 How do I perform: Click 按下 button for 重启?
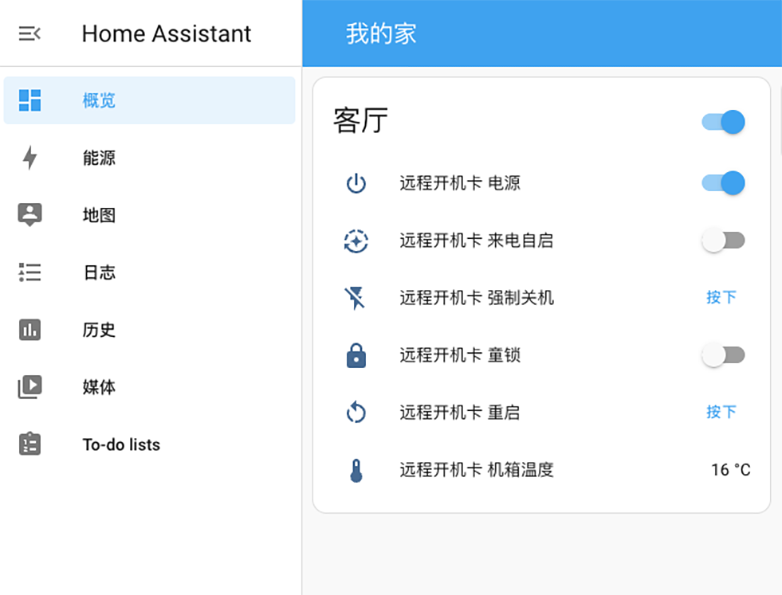point(721,412)
